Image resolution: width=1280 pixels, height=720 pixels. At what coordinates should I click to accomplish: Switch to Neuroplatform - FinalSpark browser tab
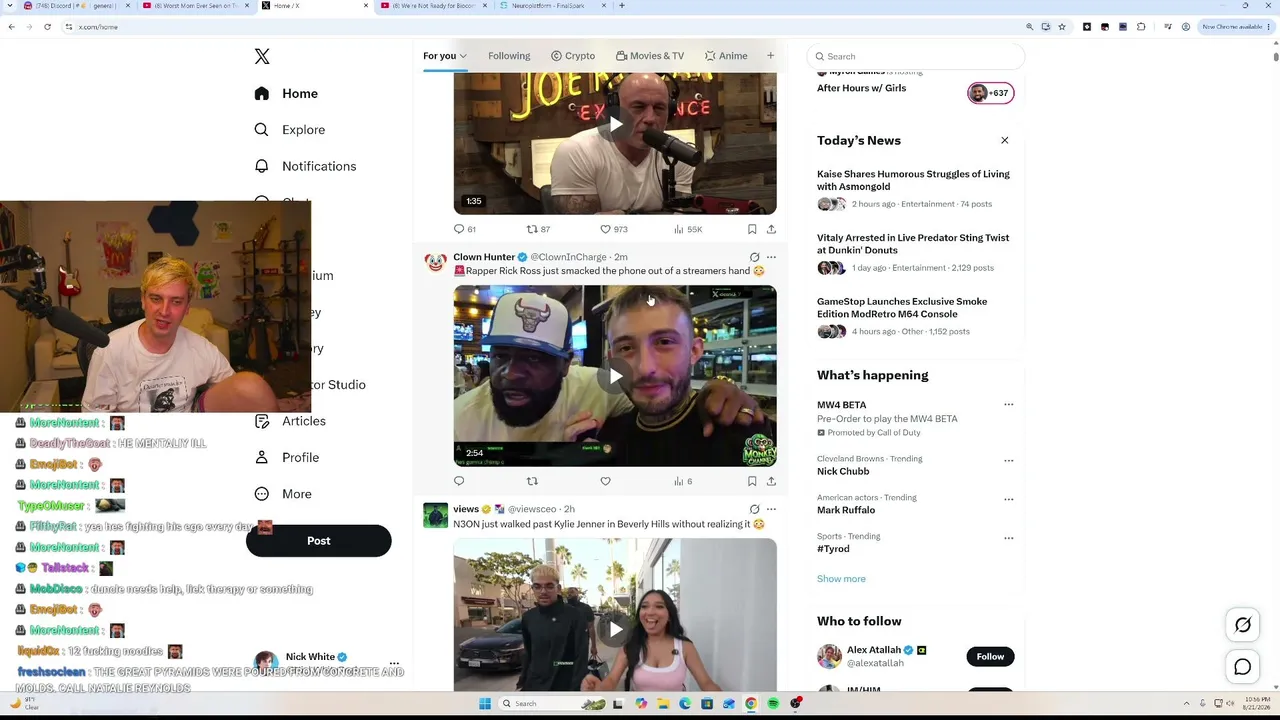point(552,6)
